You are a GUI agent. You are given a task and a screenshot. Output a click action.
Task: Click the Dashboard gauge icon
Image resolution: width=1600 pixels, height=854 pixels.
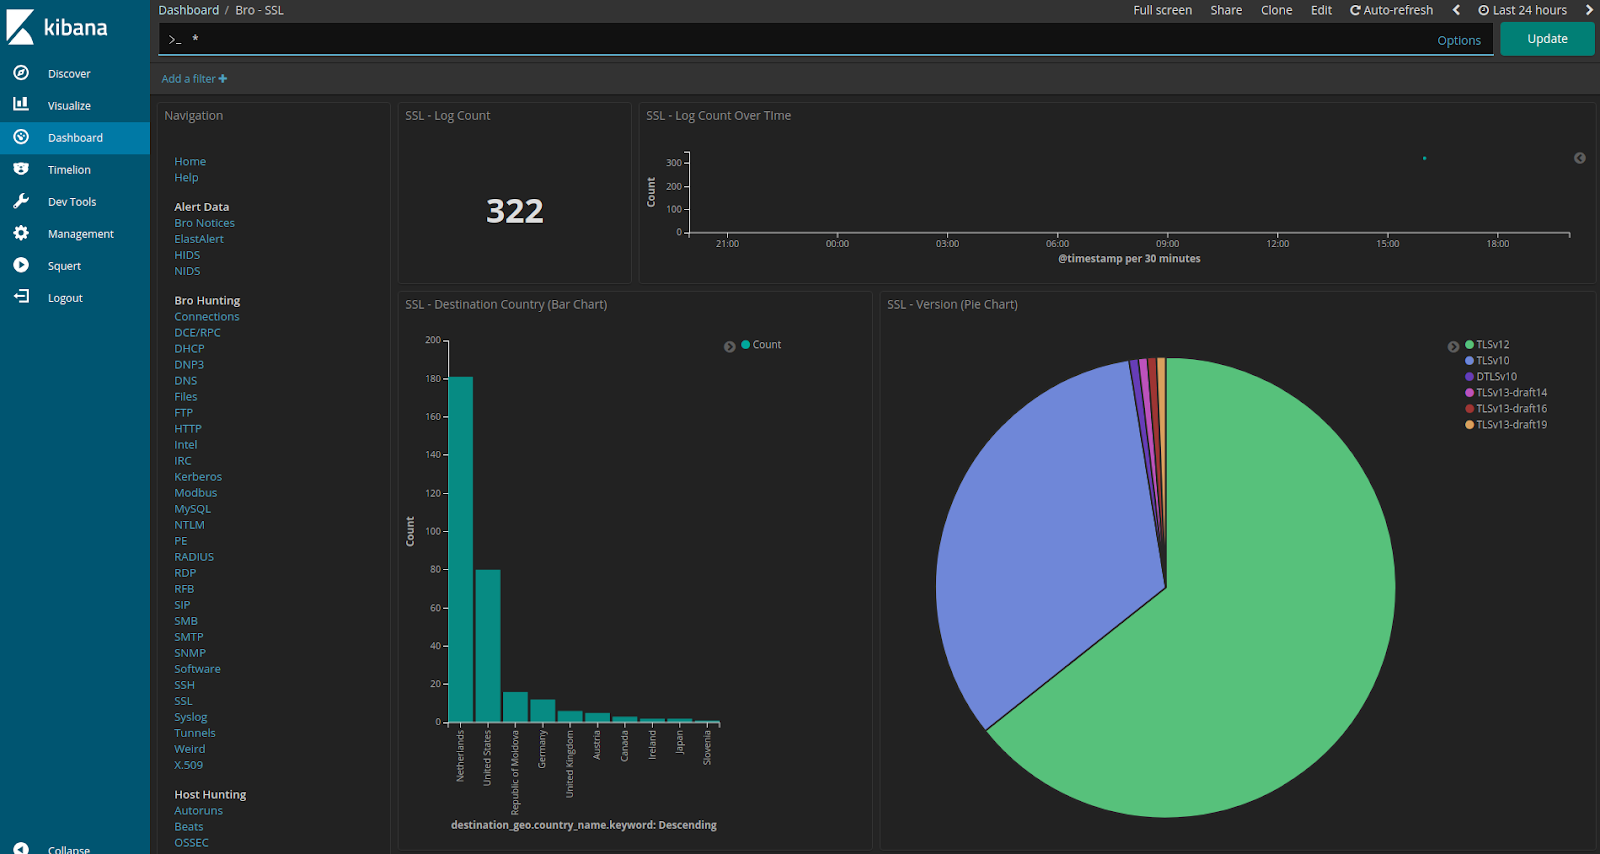(x=21, y=137)
